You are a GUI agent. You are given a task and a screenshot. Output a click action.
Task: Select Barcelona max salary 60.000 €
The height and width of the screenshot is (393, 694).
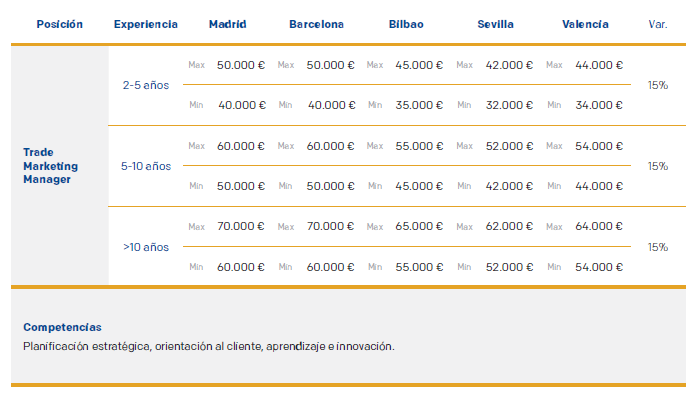(330, 146)
